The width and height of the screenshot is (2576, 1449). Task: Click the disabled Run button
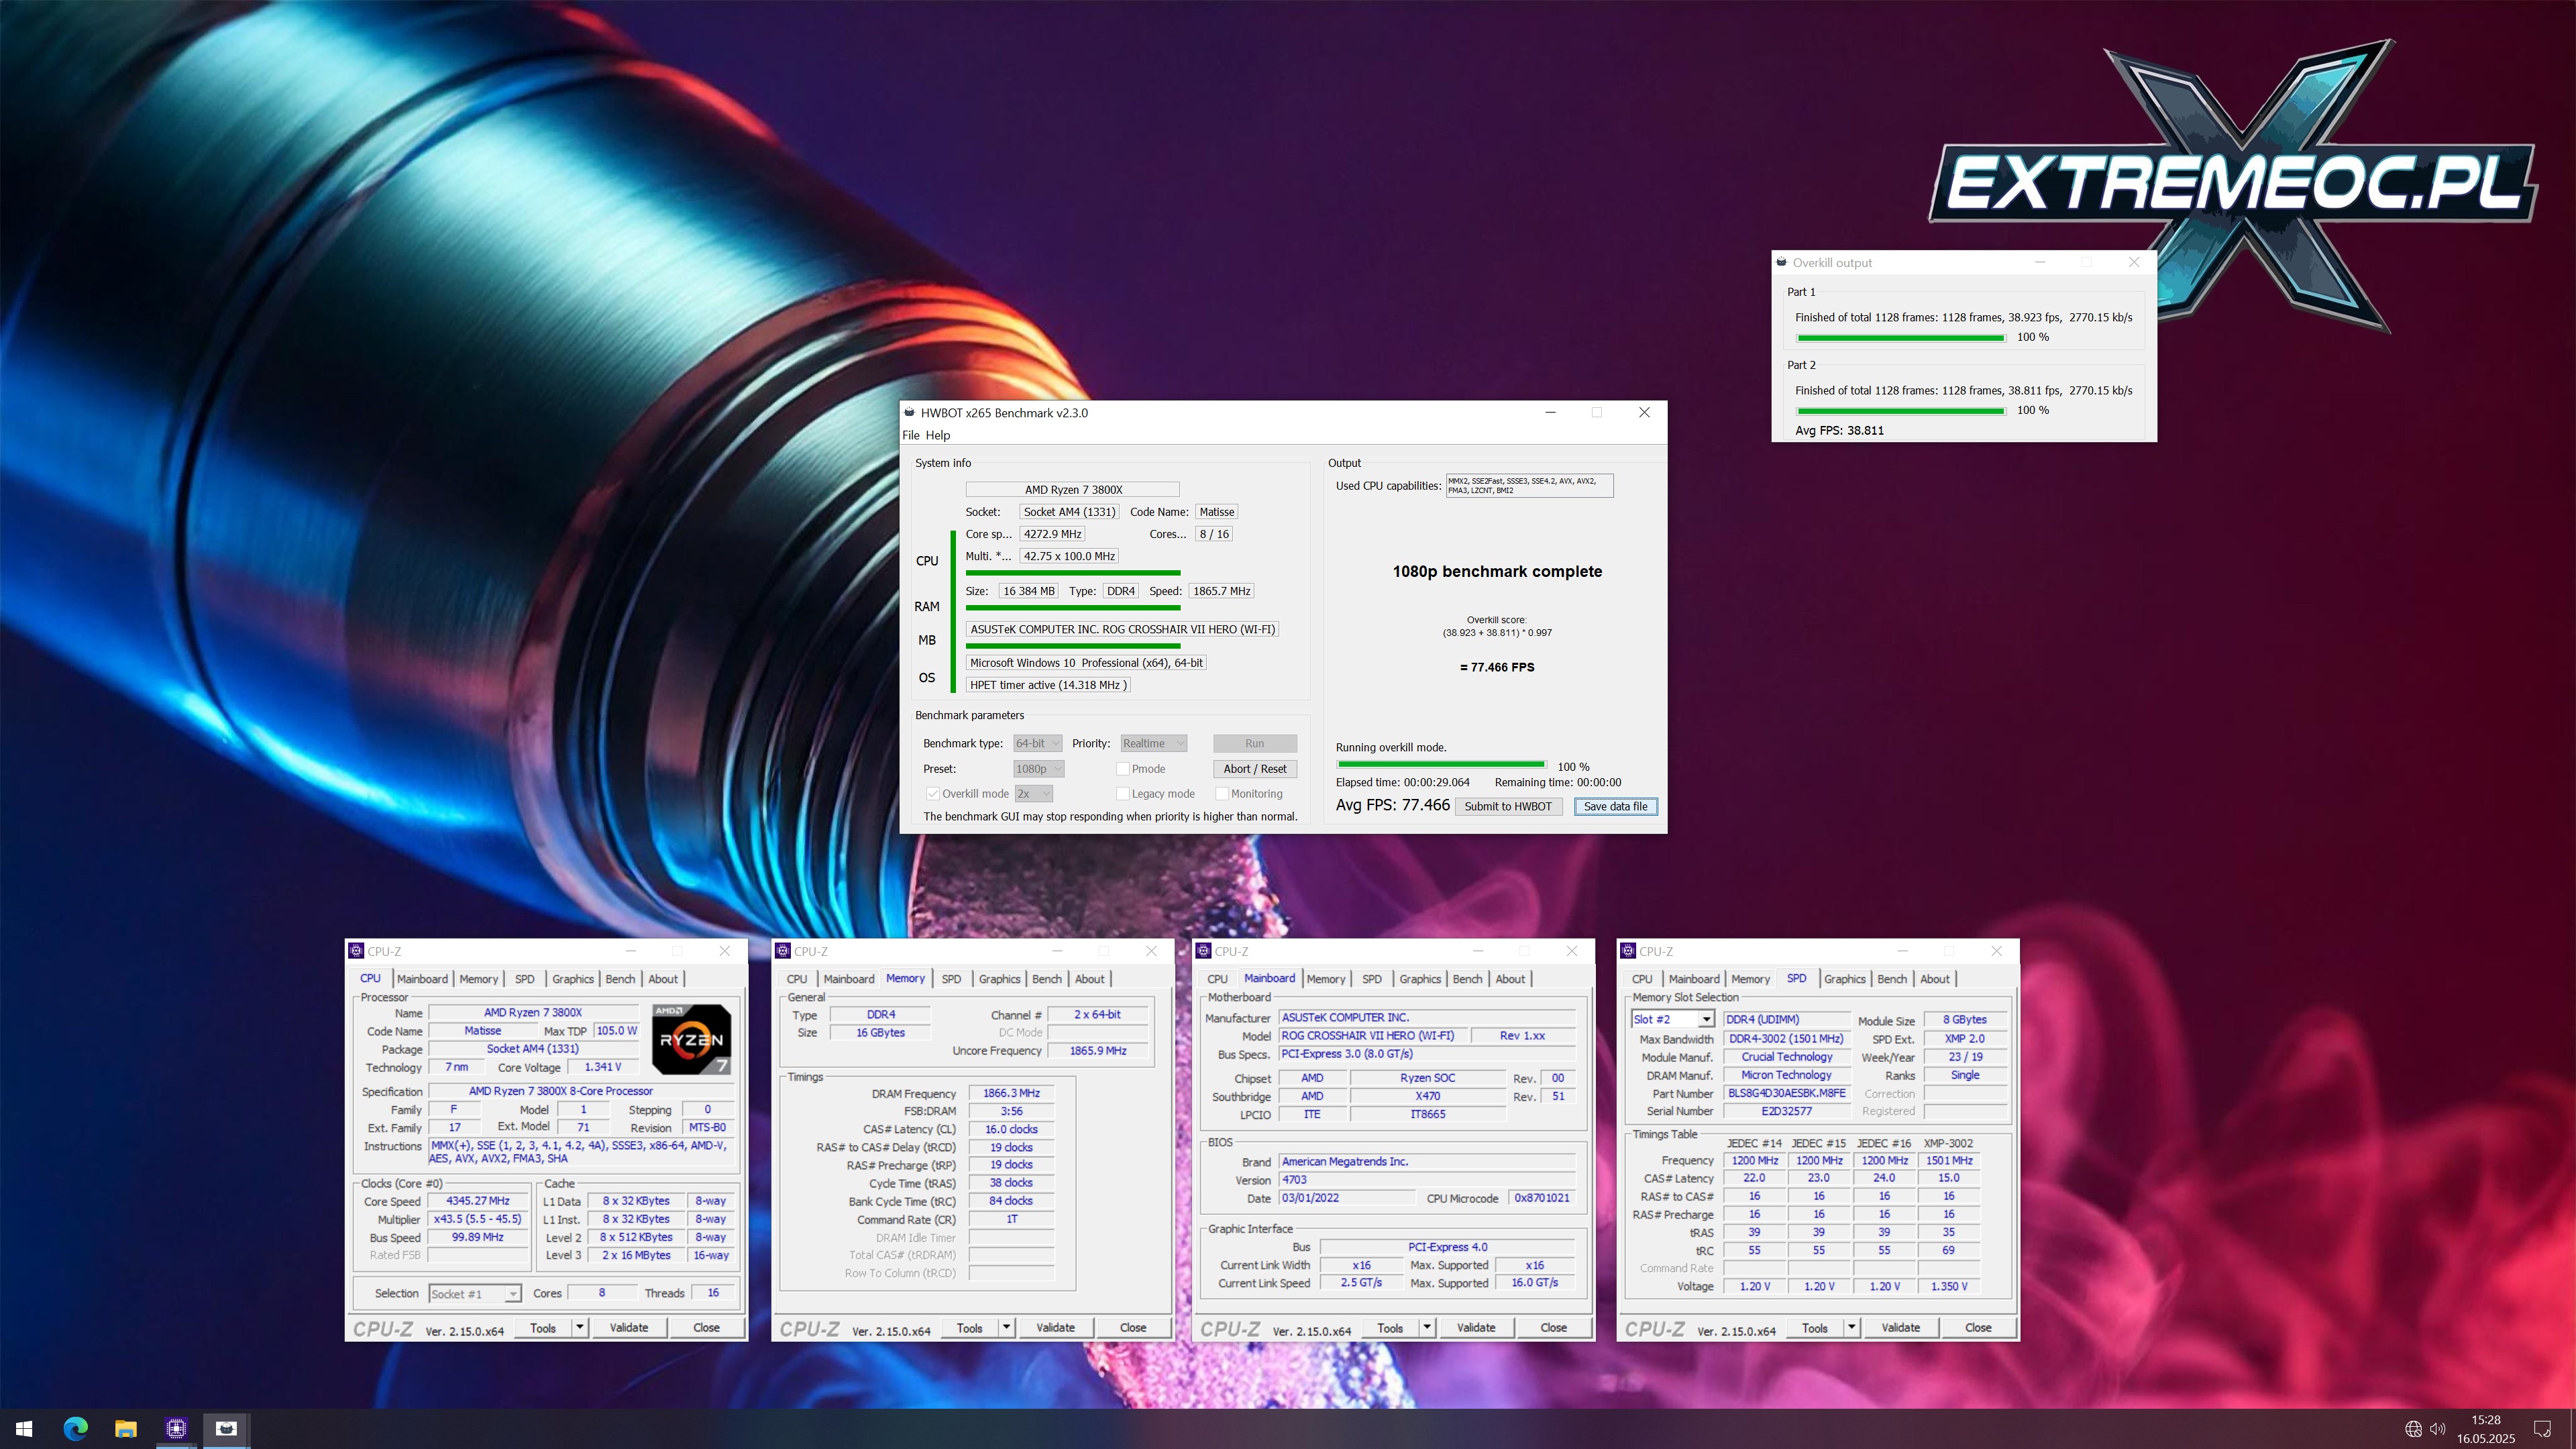click(x=1254, y=743)
